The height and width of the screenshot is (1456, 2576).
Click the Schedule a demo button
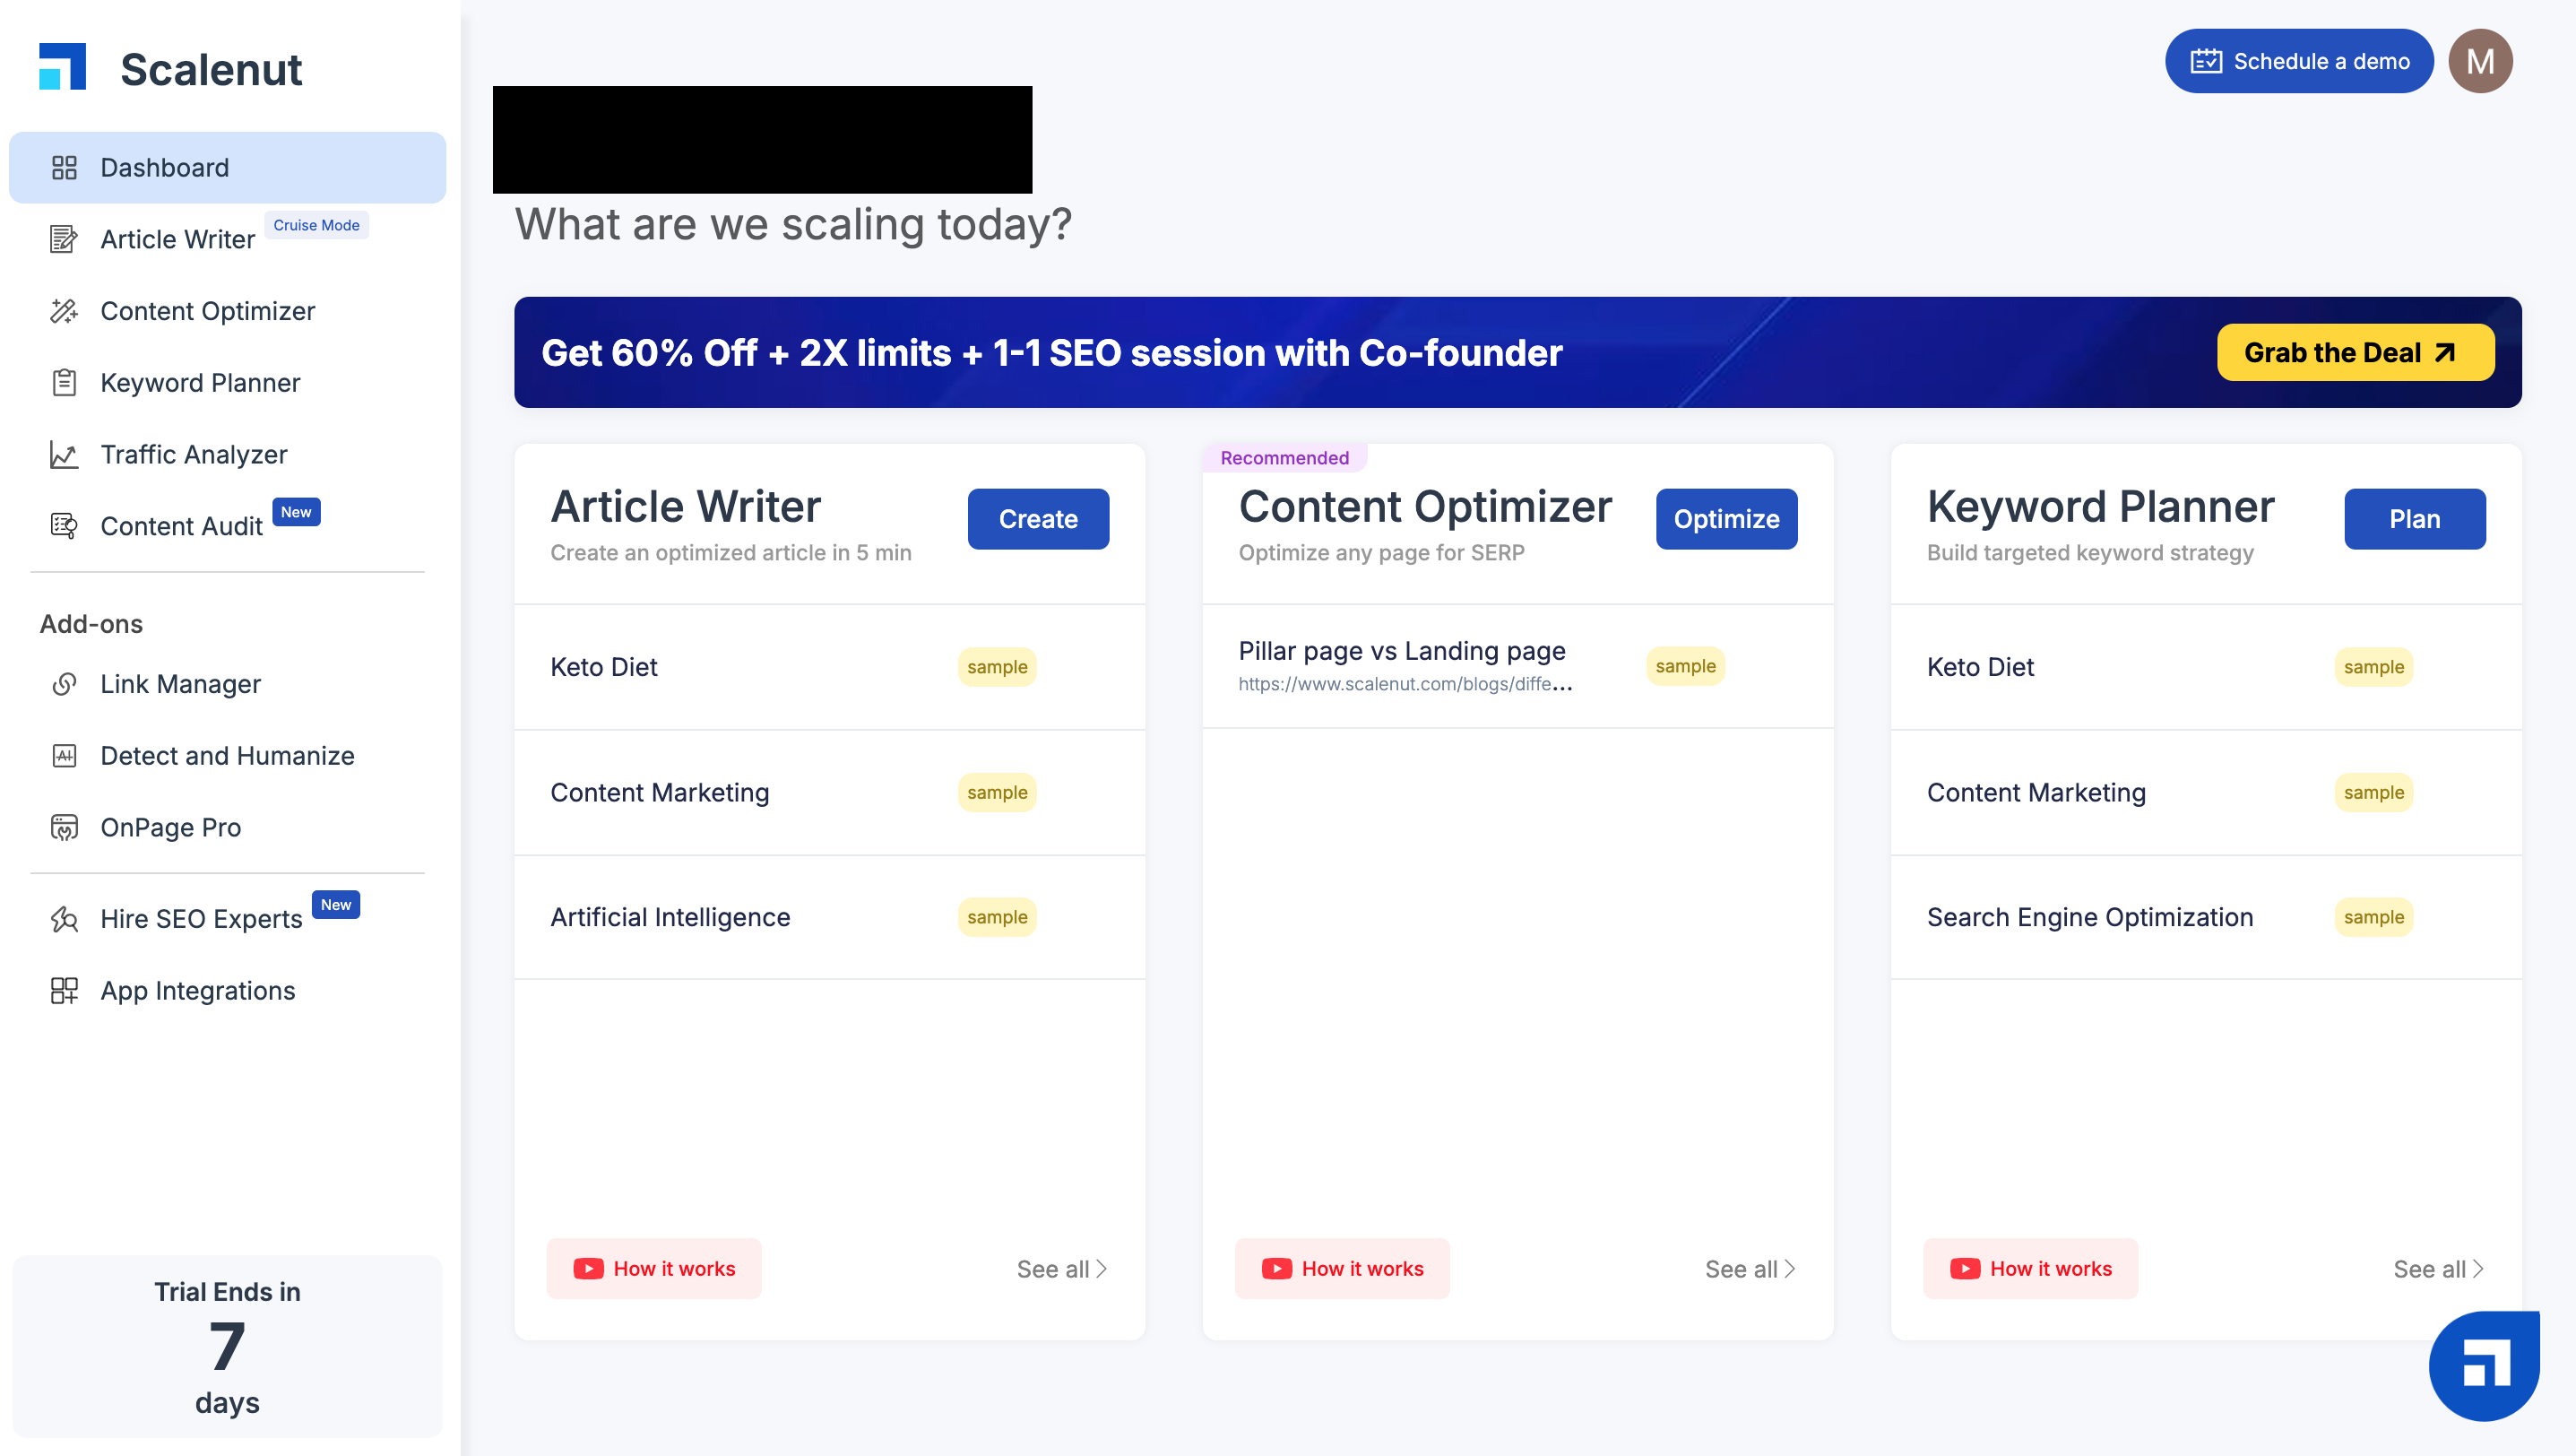click(x=2298, y=62)
